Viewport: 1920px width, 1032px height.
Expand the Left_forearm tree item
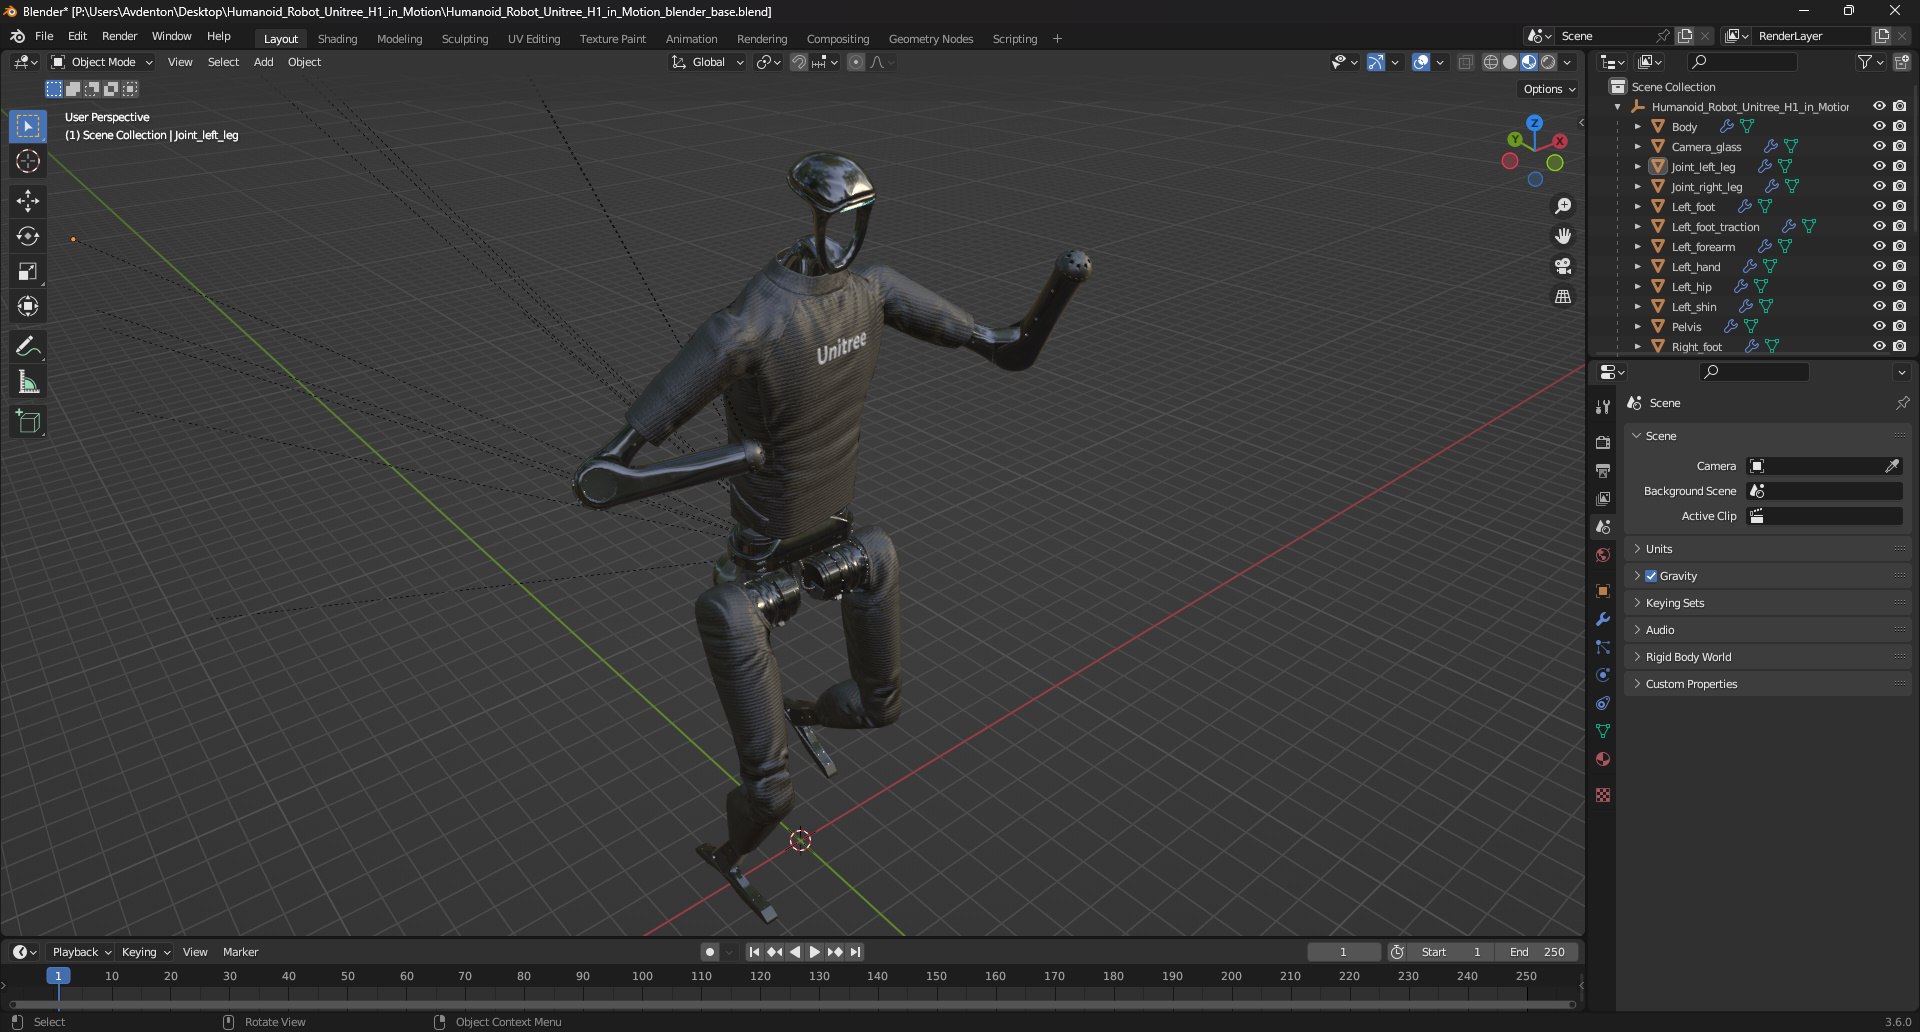point(1637,246)
